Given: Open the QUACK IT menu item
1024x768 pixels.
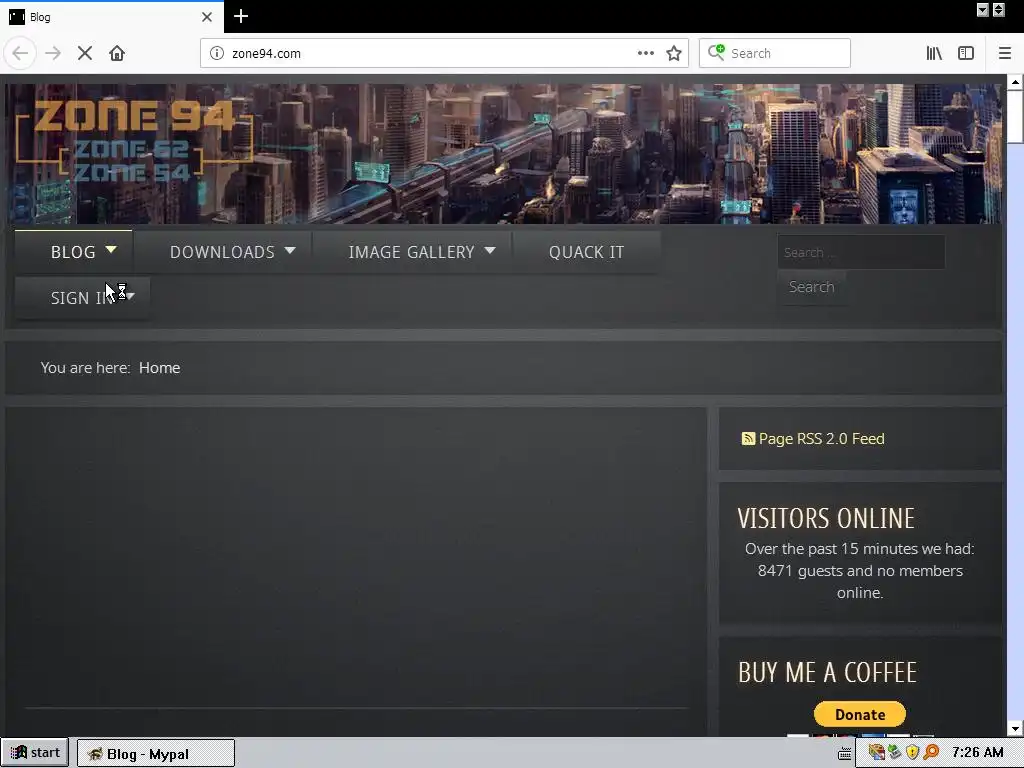Looking at the screenshot, I should 586,252.
